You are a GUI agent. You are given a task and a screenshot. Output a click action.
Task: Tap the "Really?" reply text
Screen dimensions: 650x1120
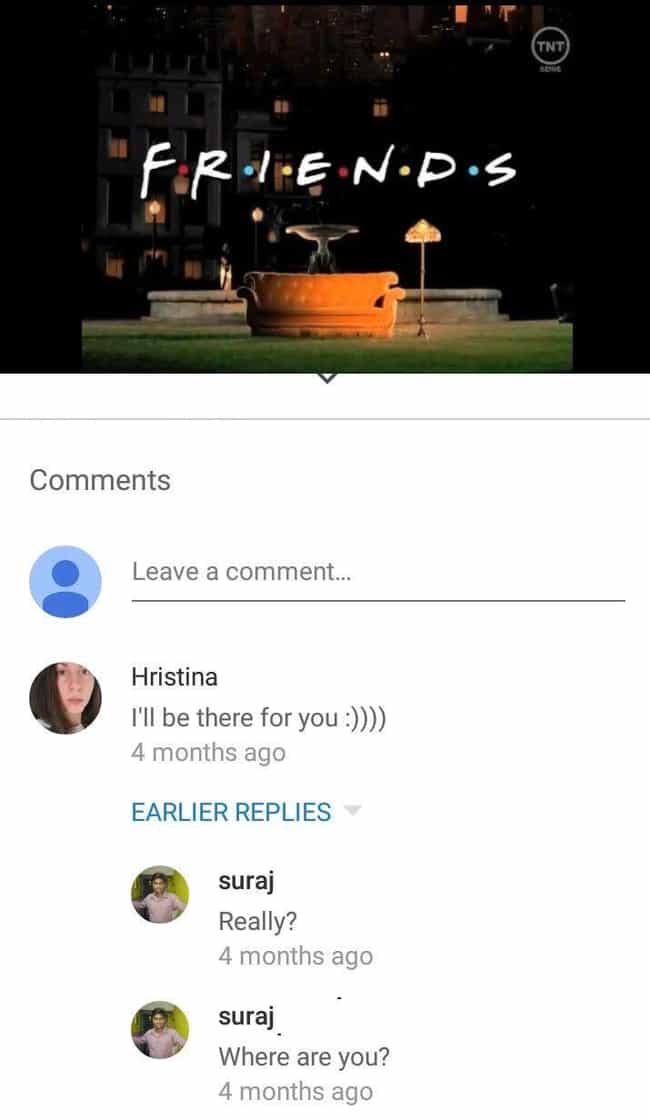pos(257,922)
